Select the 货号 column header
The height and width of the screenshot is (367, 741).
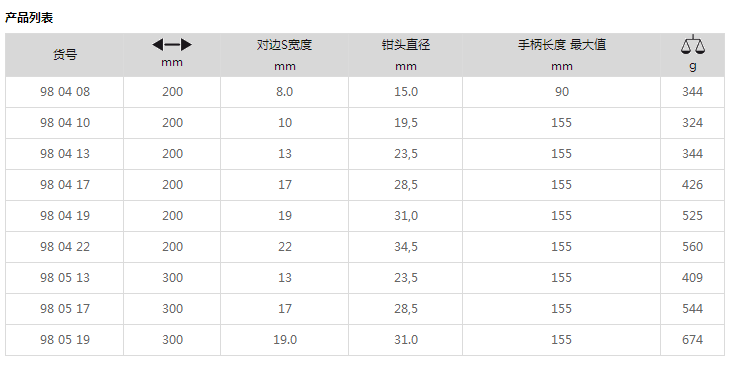click(x=65, y=55)
